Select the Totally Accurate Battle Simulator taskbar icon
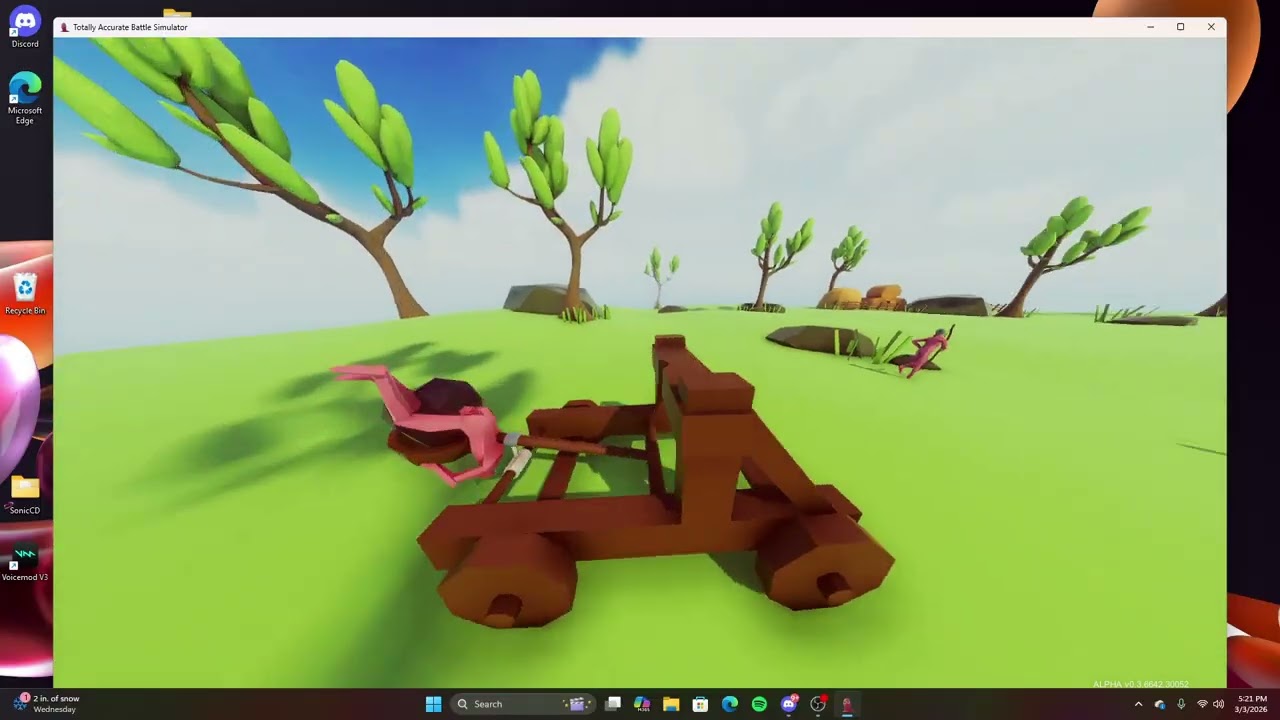 click(x=847, y=704)
